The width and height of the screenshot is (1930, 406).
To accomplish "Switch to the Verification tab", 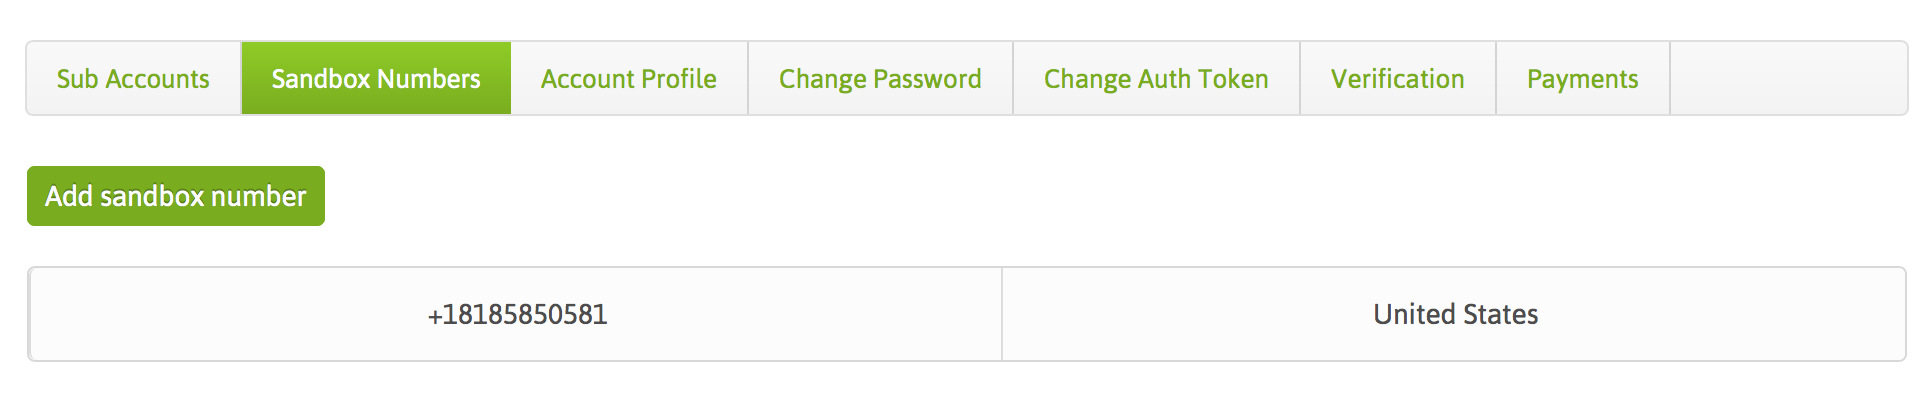I will click(x=1397, y=79).
